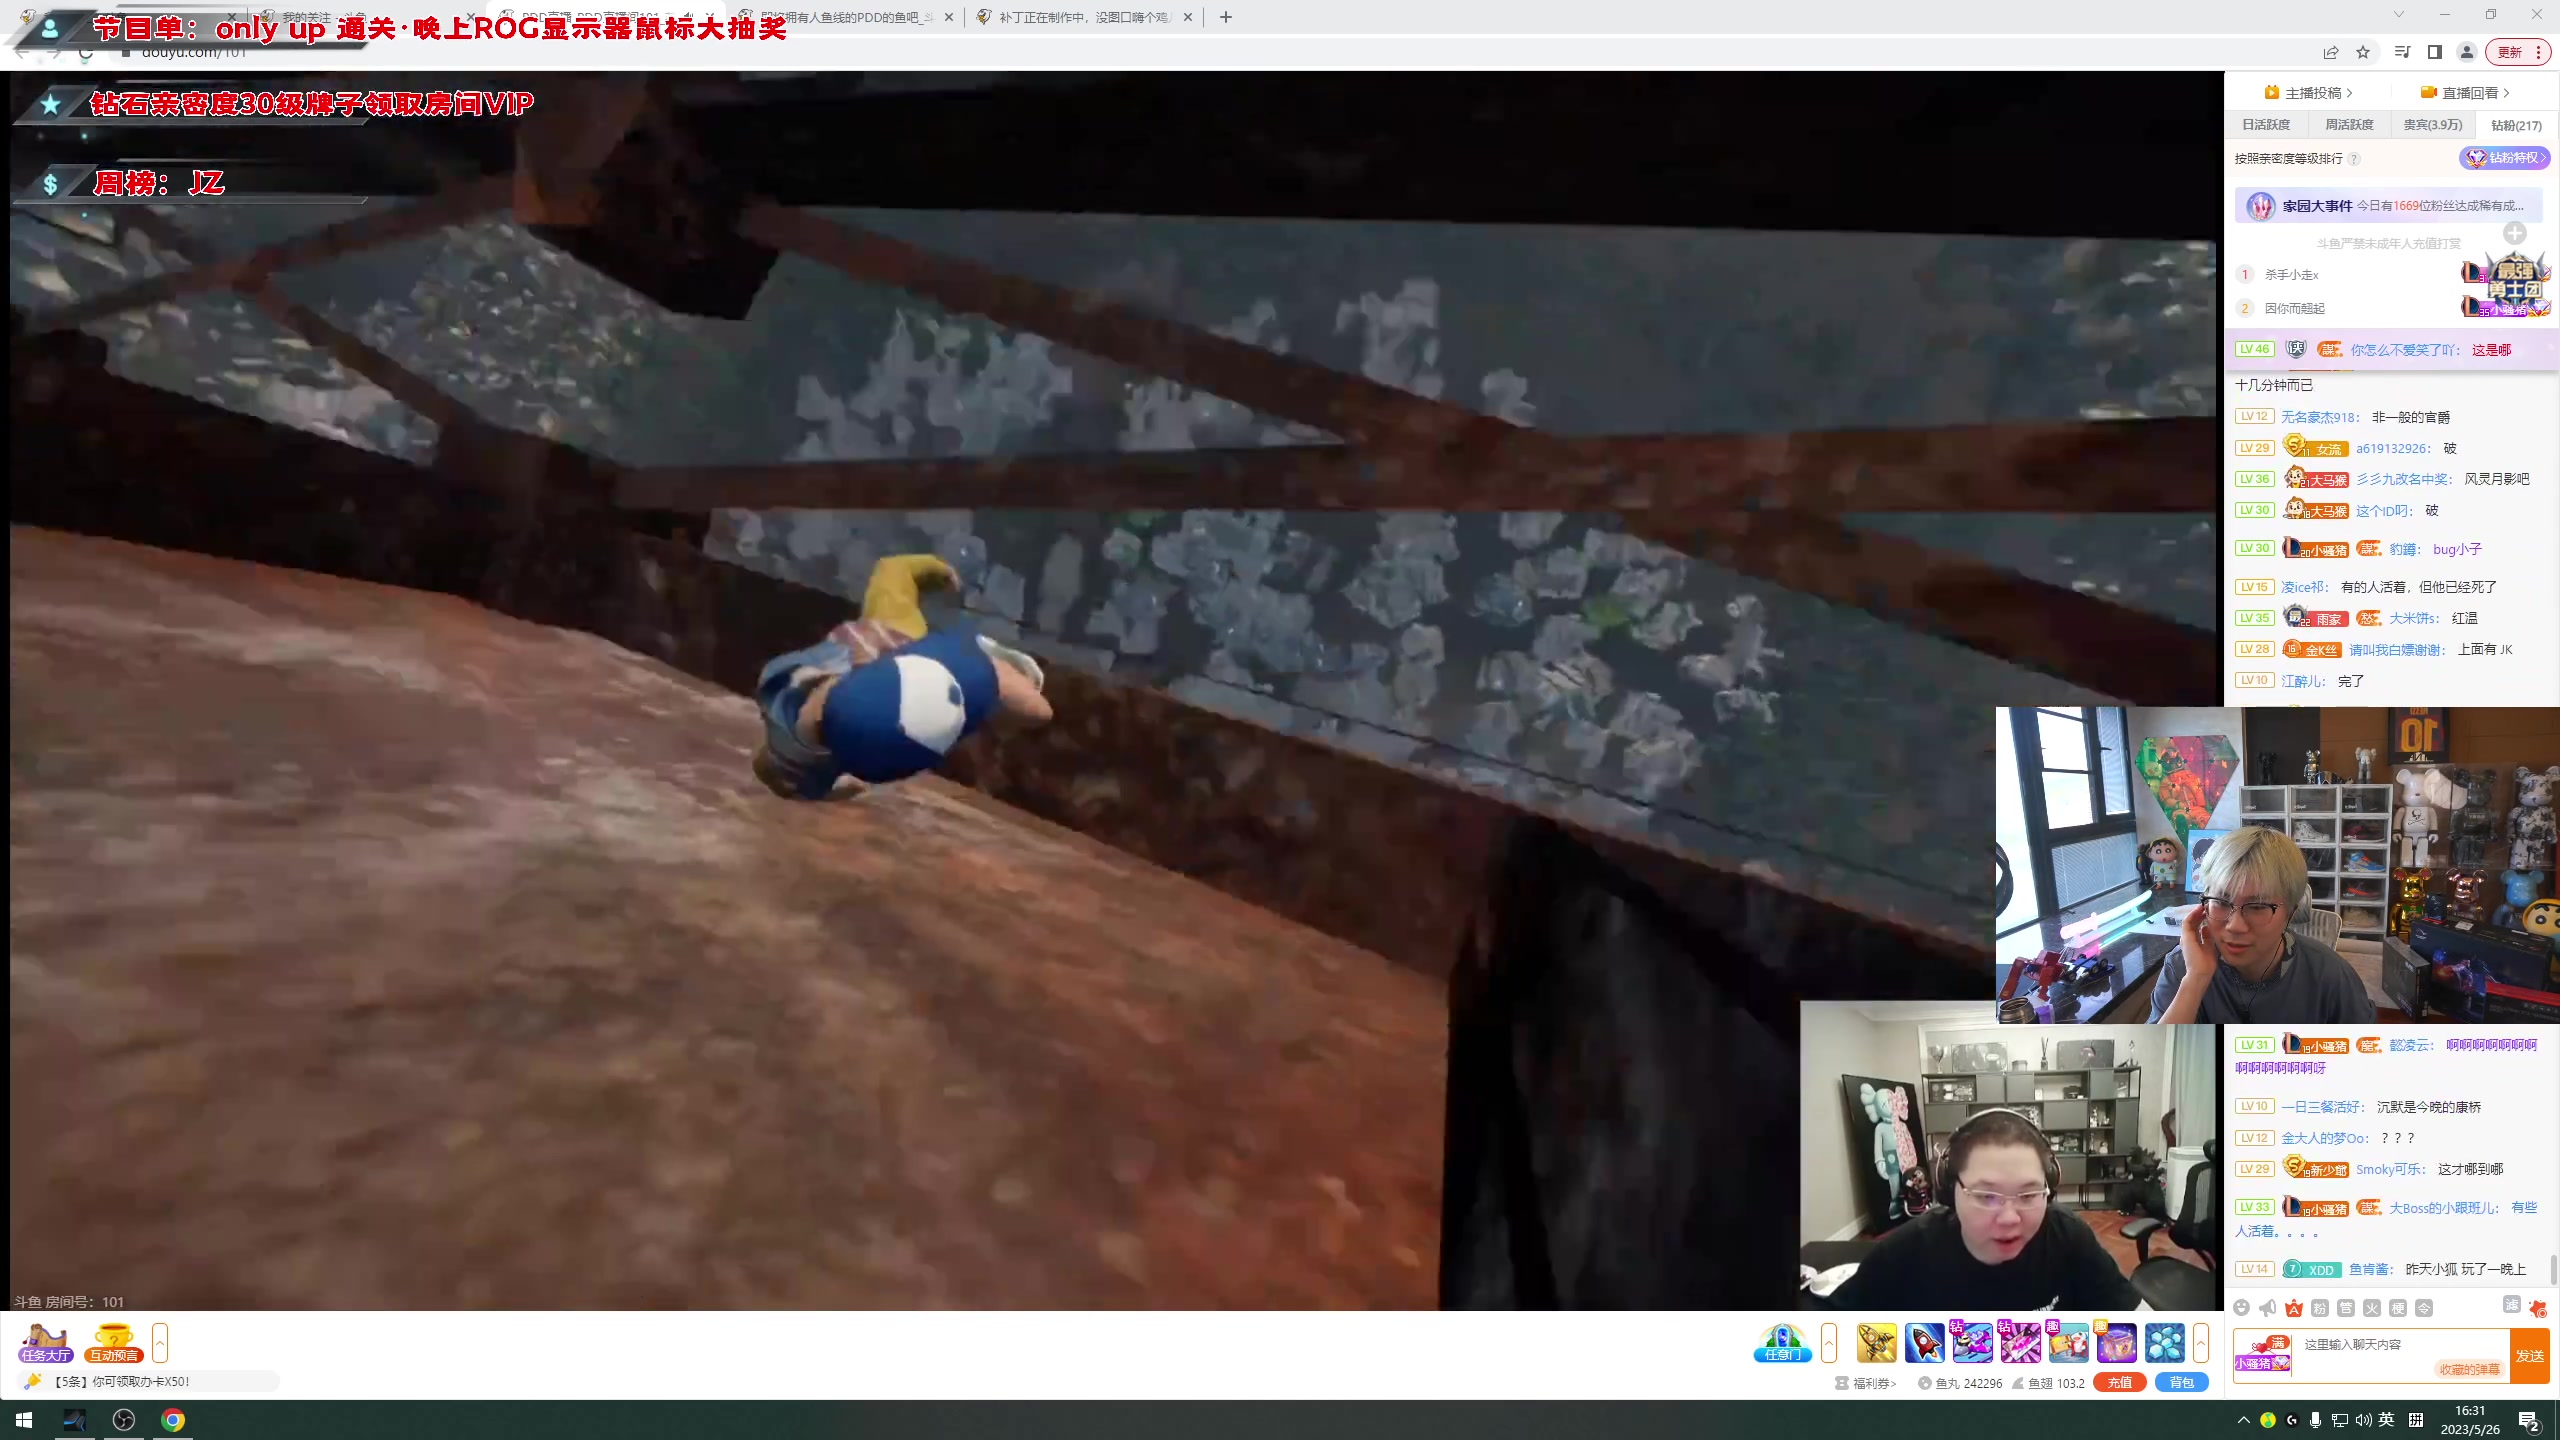This screenshot has width=2560, height=1440.
Task: Click the megaphone broadcast icon
Action: [2267, 1308]
